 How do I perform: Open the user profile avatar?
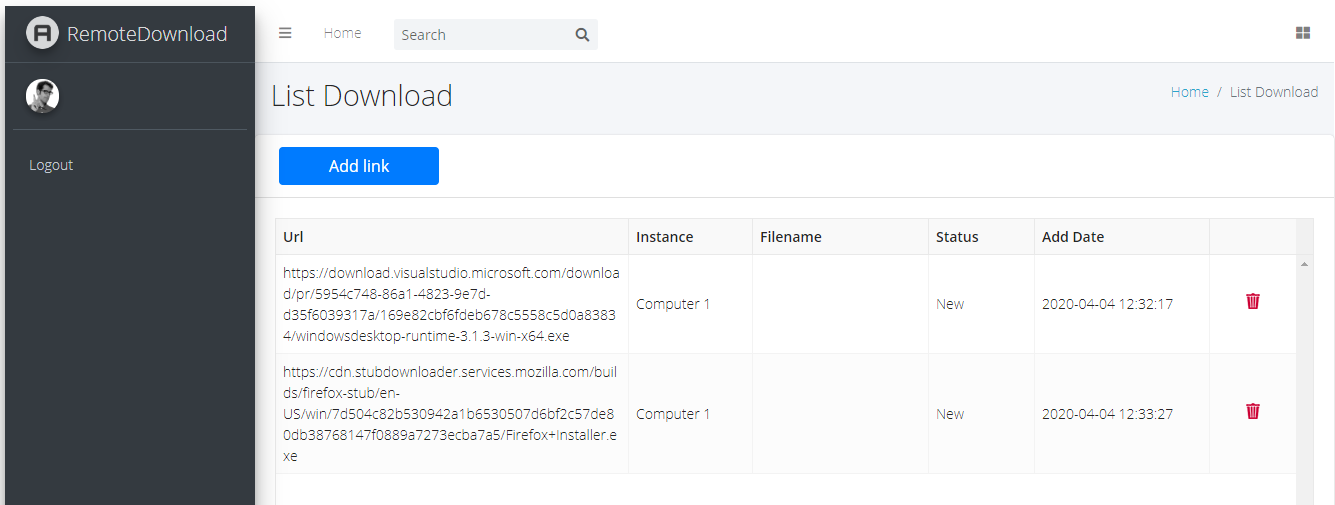pyautogui.click(x=42, y=96)
